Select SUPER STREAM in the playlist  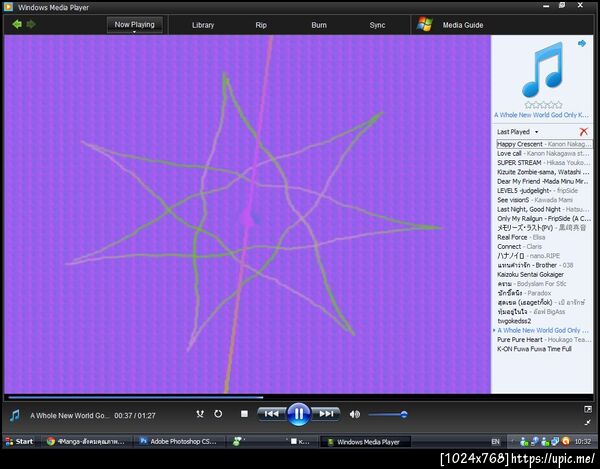click(x=544, y=163)
